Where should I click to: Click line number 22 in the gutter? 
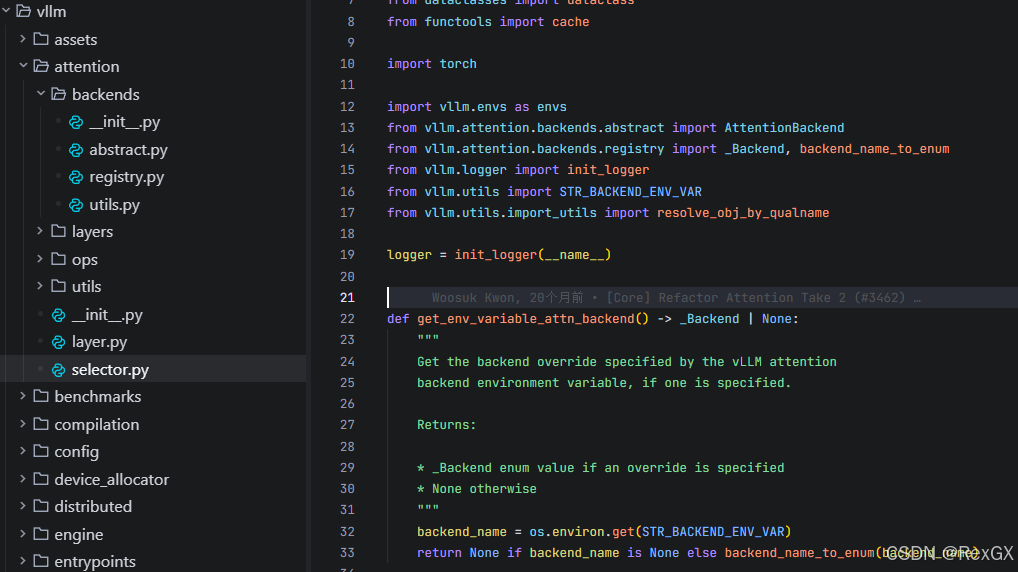[x=347, y=319]
